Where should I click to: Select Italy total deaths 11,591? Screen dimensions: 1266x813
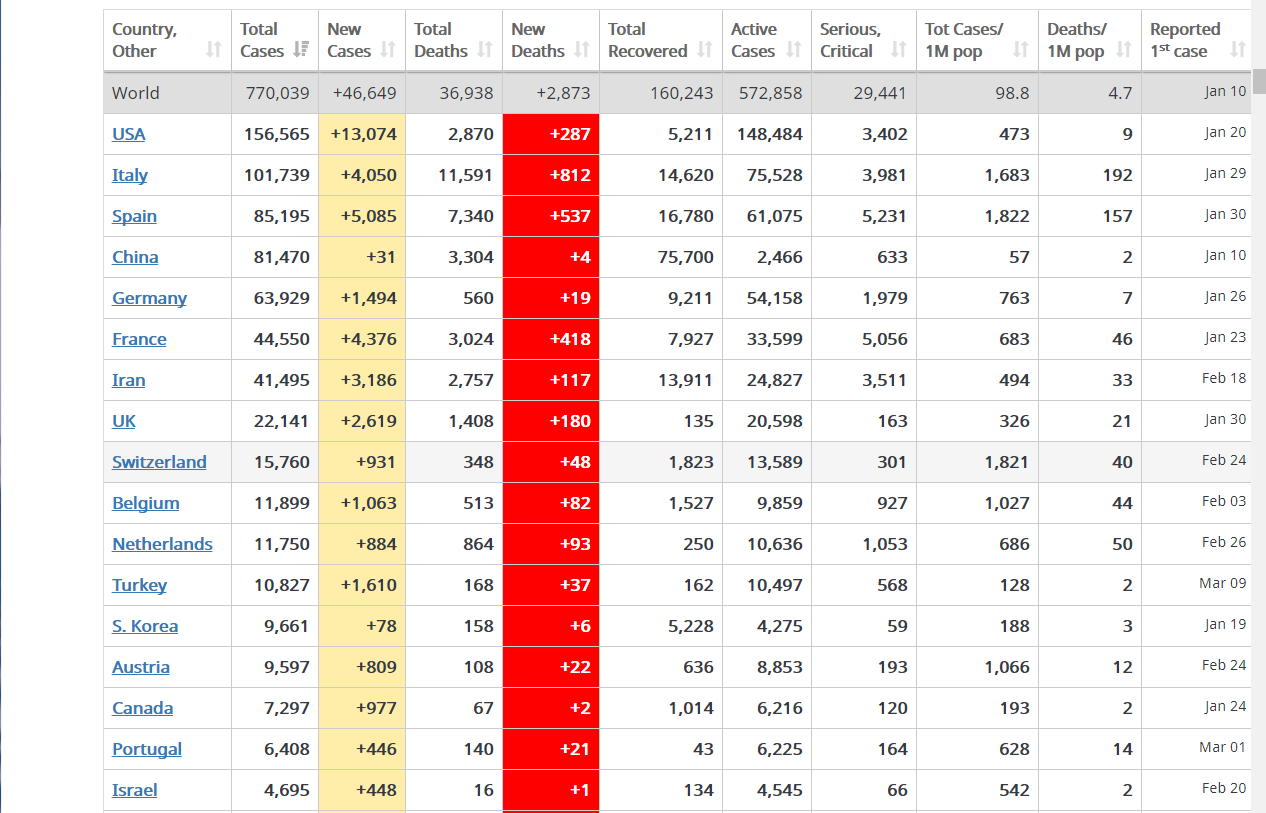(466, 175)
